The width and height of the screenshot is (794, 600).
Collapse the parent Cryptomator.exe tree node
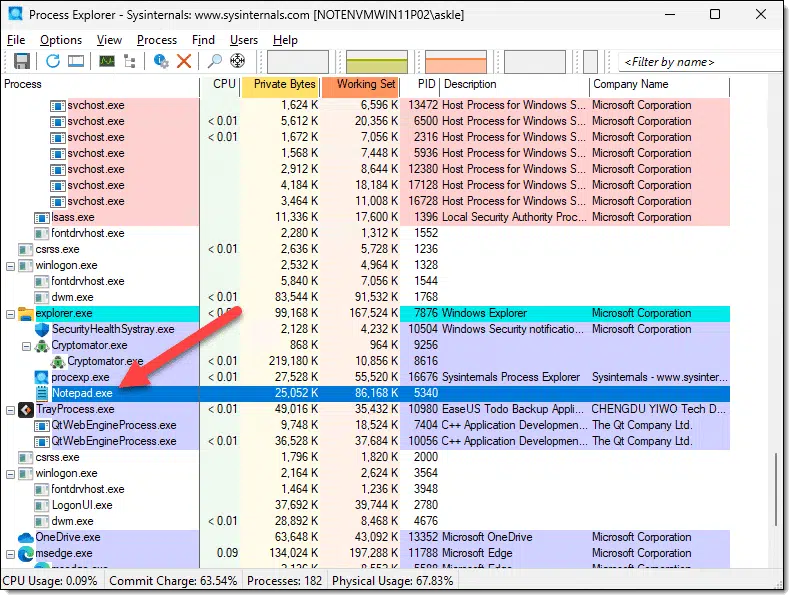click(x=26, y=346)
